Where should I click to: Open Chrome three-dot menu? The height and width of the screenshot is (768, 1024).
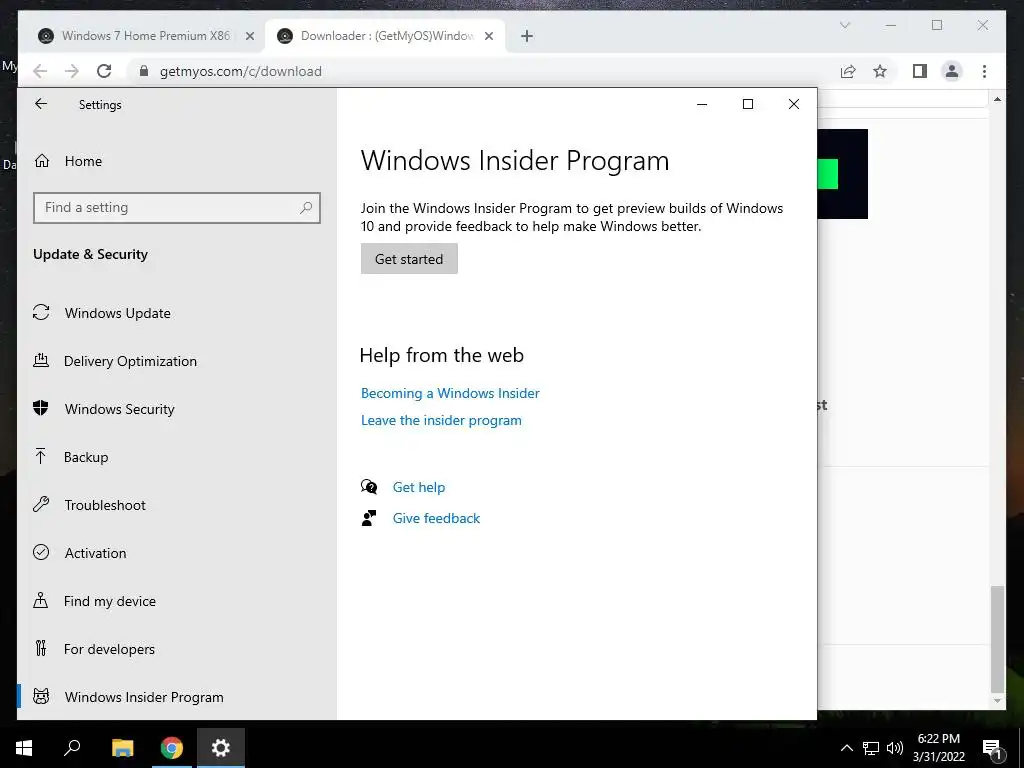pos(984,71)
